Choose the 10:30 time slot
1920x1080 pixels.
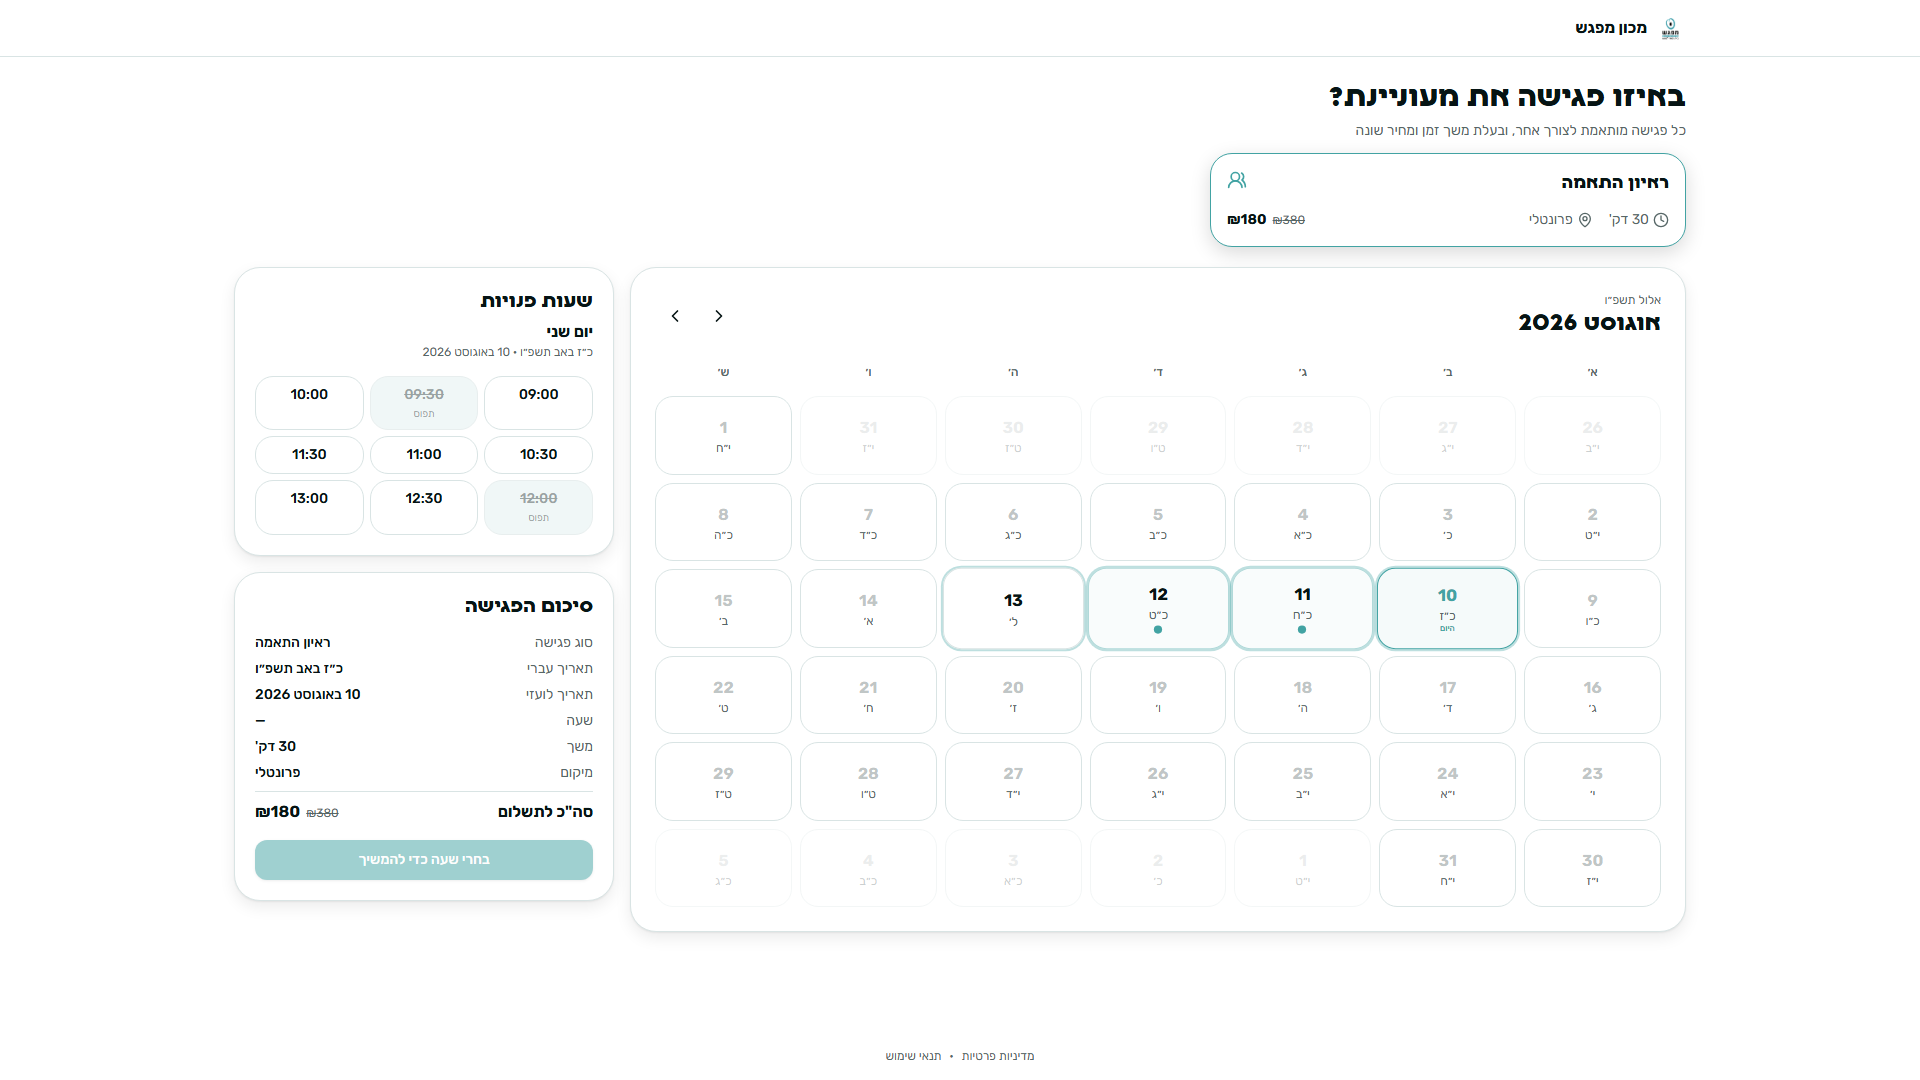[538, 455]
